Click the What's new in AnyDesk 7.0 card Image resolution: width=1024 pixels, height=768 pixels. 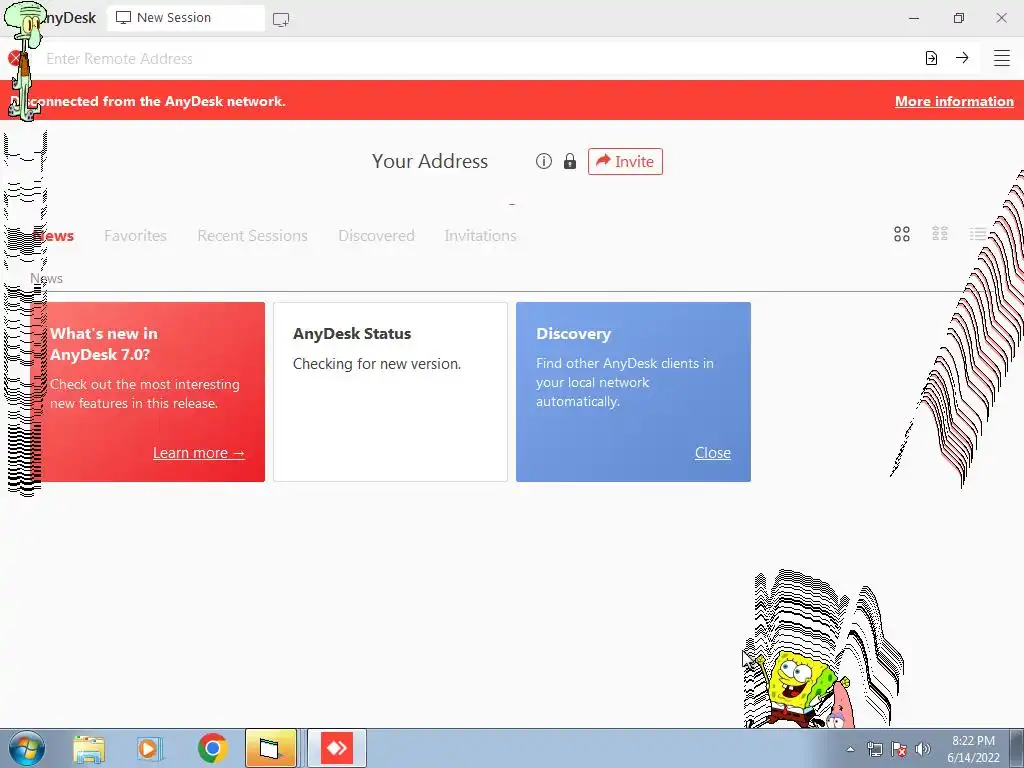pos(148,392)
